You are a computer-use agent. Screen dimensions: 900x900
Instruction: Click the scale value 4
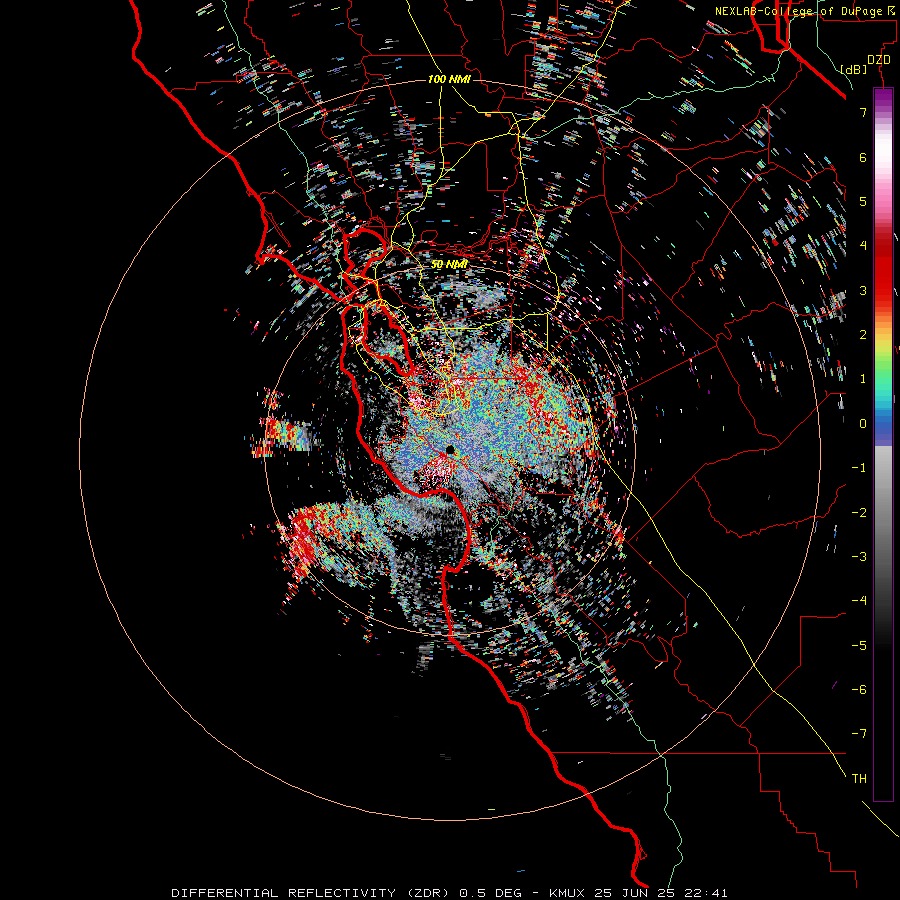[x=863, y=246]
